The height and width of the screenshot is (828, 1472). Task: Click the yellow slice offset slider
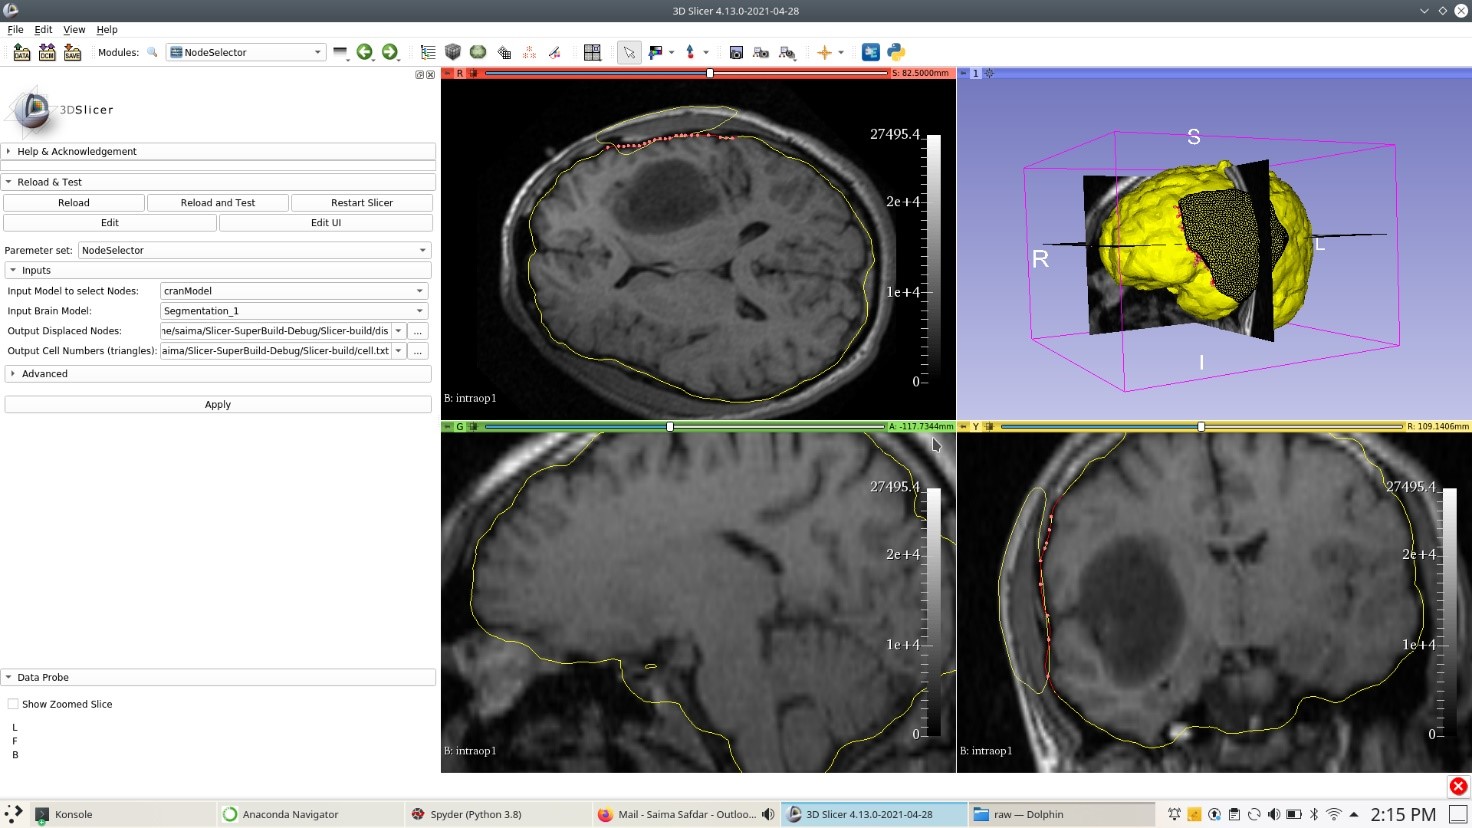[1202, 427]
